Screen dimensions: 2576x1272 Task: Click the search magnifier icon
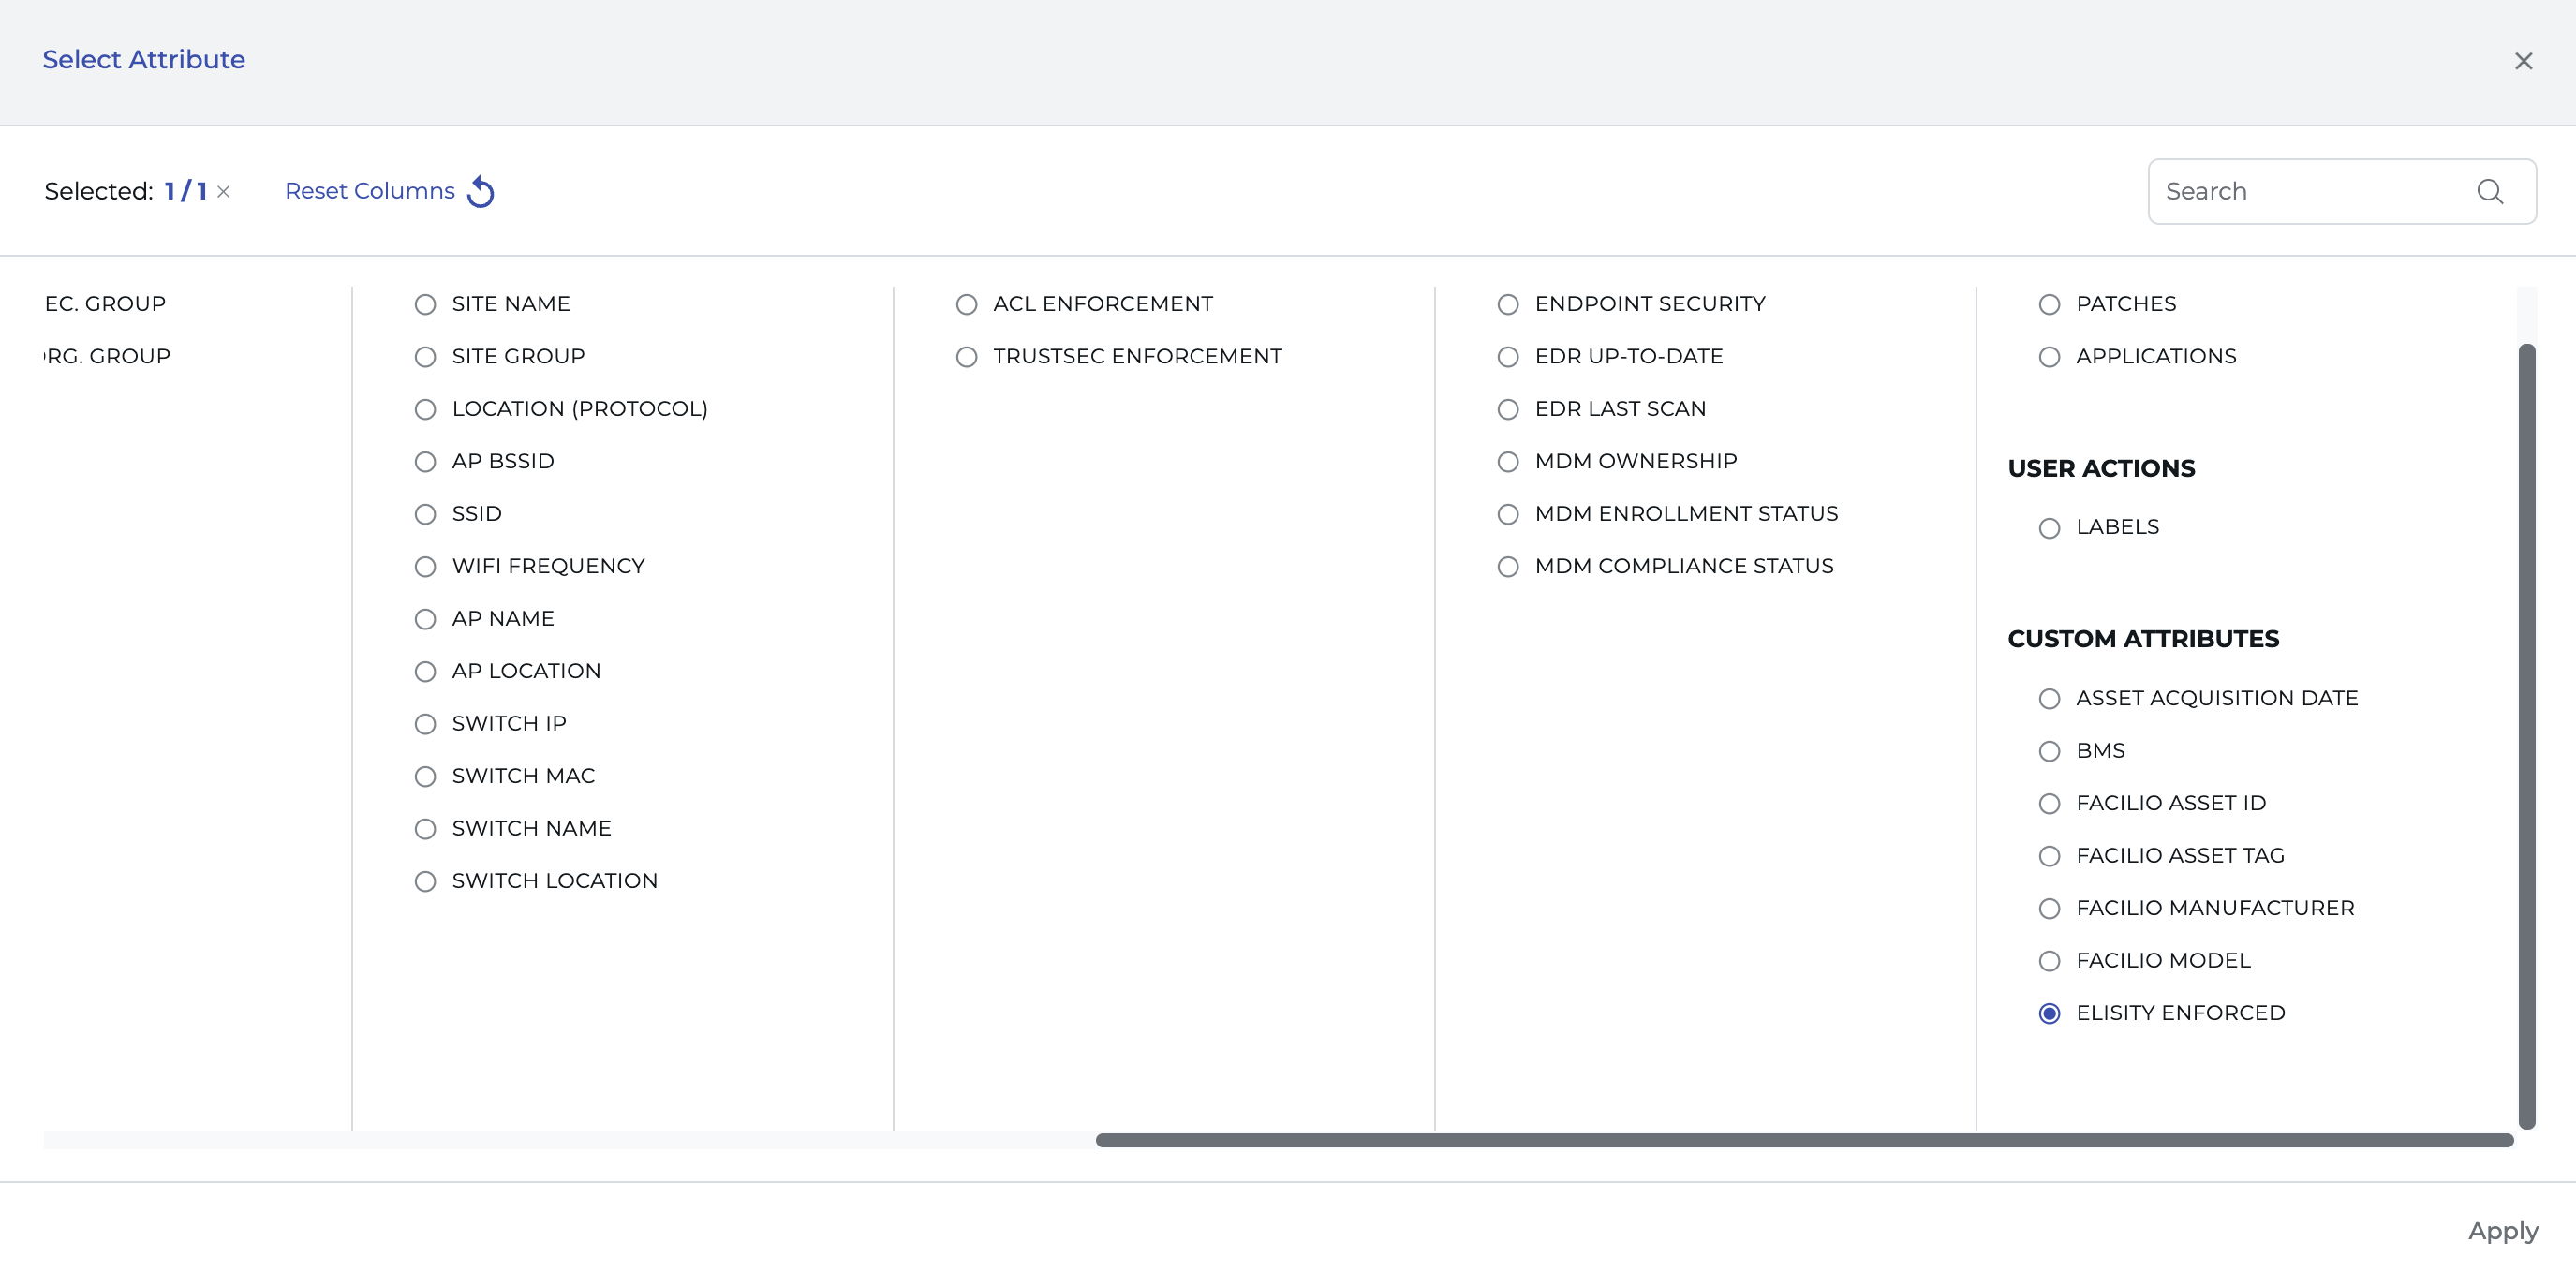tap(2489, 191)
